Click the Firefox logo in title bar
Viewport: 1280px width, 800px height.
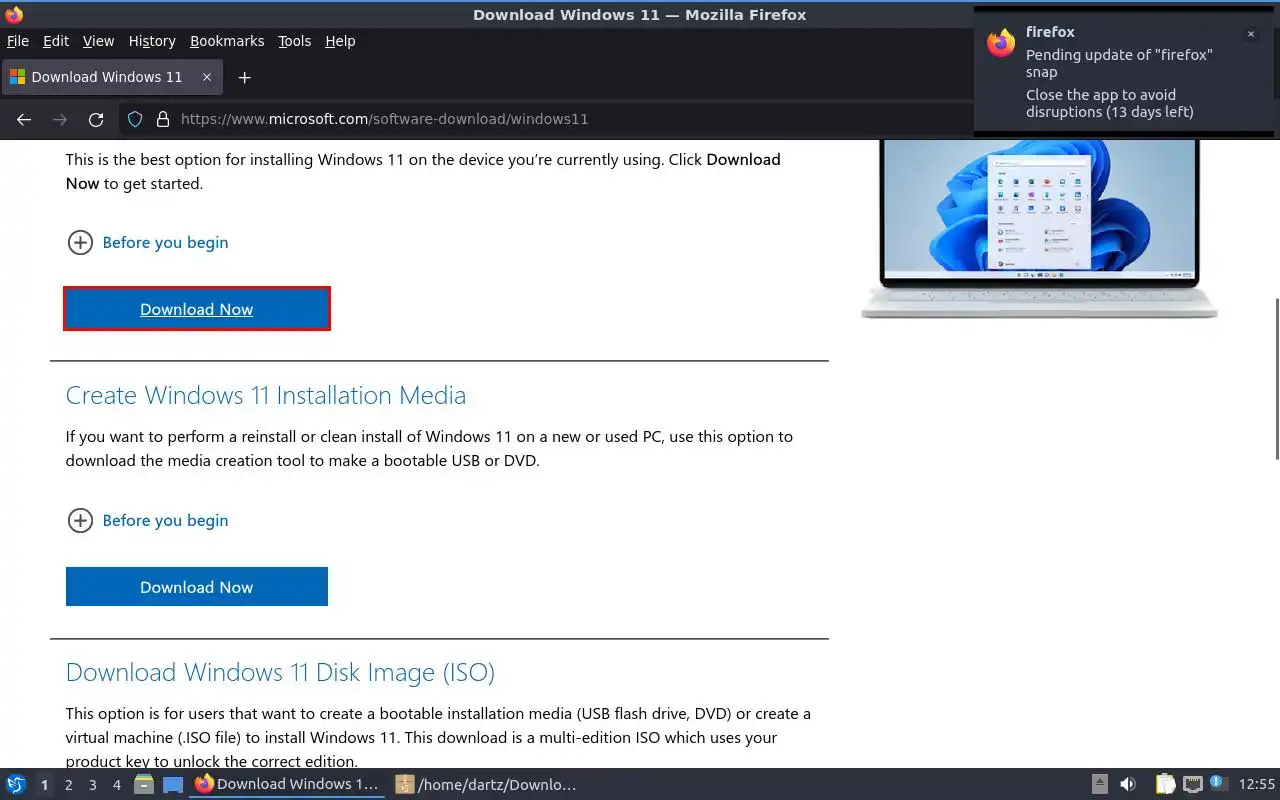point(14,14)
